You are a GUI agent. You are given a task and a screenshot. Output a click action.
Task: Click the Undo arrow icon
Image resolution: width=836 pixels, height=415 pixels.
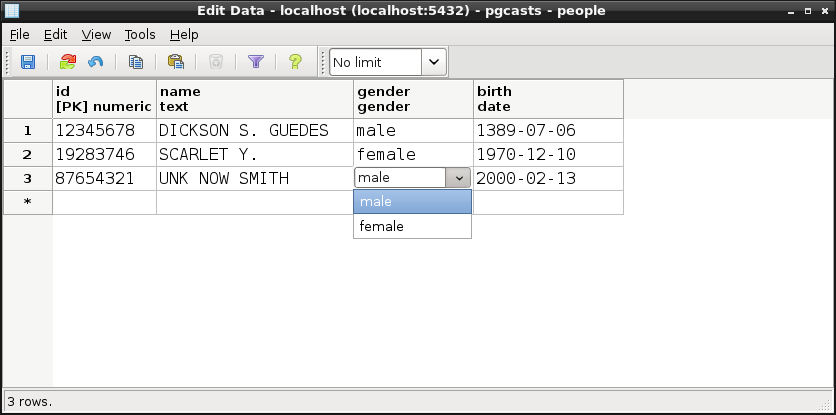click(x=96, y=62)
